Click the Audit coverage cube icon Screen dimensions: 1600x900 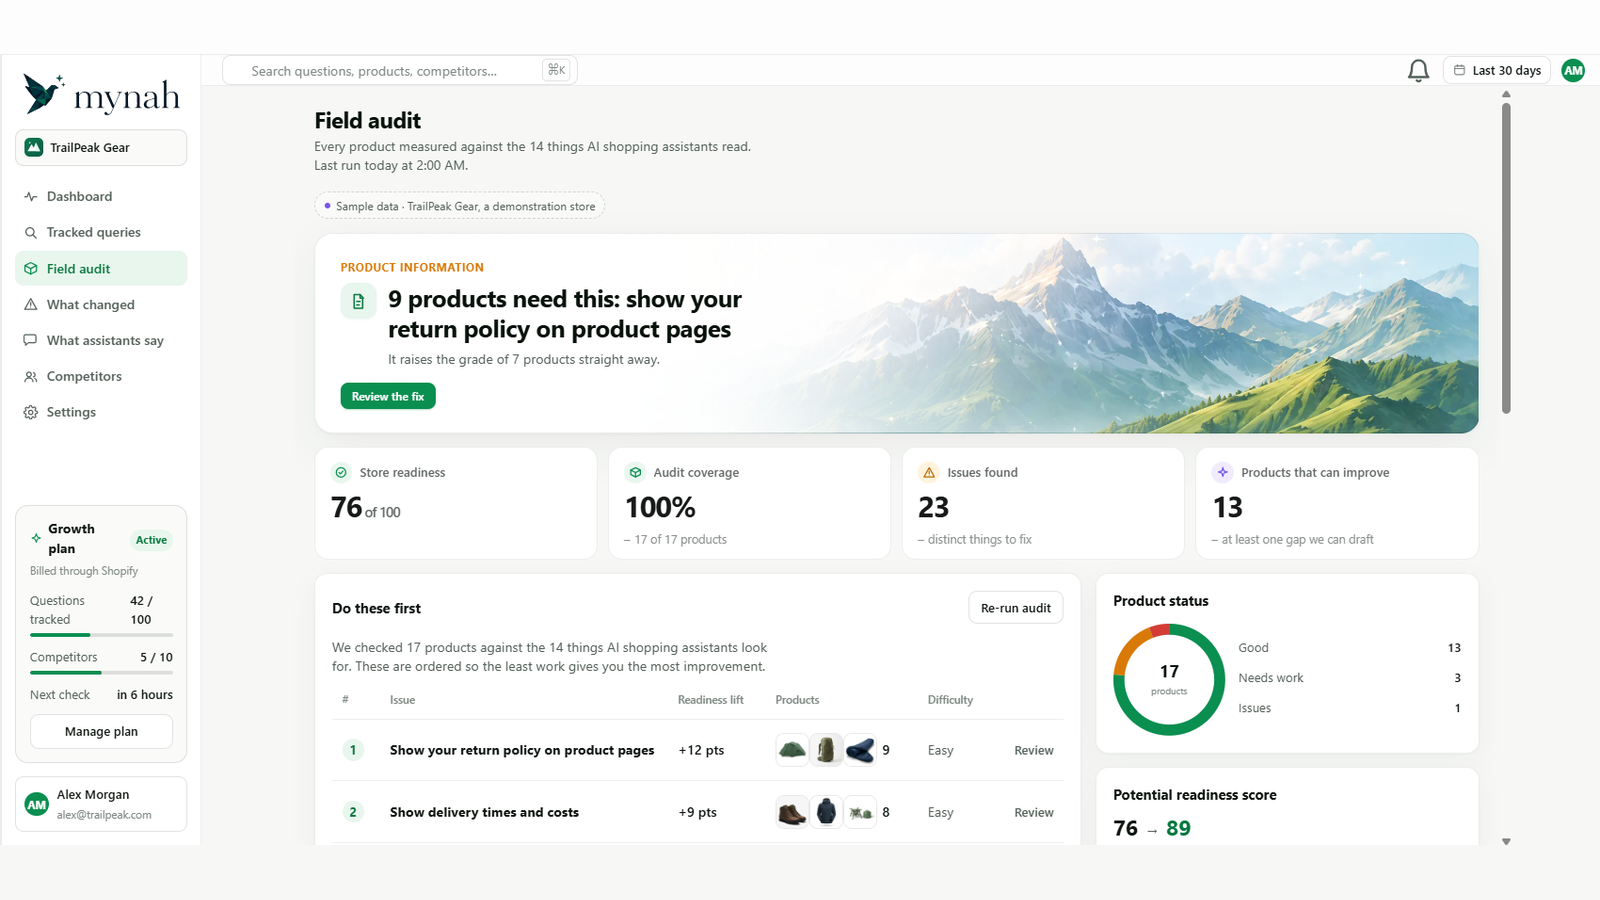point(635,472)
